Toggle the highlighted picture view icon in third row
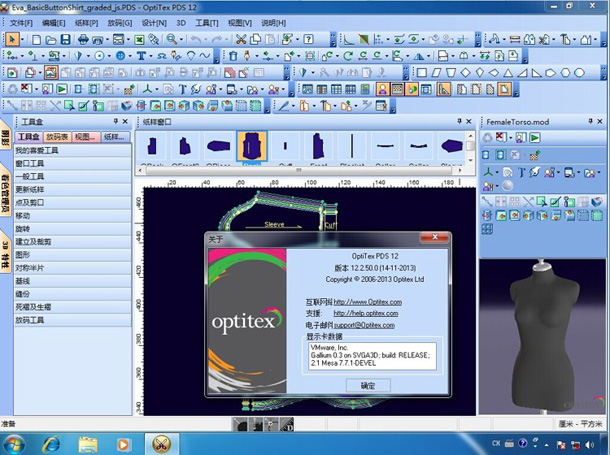 tap(51, 73)
